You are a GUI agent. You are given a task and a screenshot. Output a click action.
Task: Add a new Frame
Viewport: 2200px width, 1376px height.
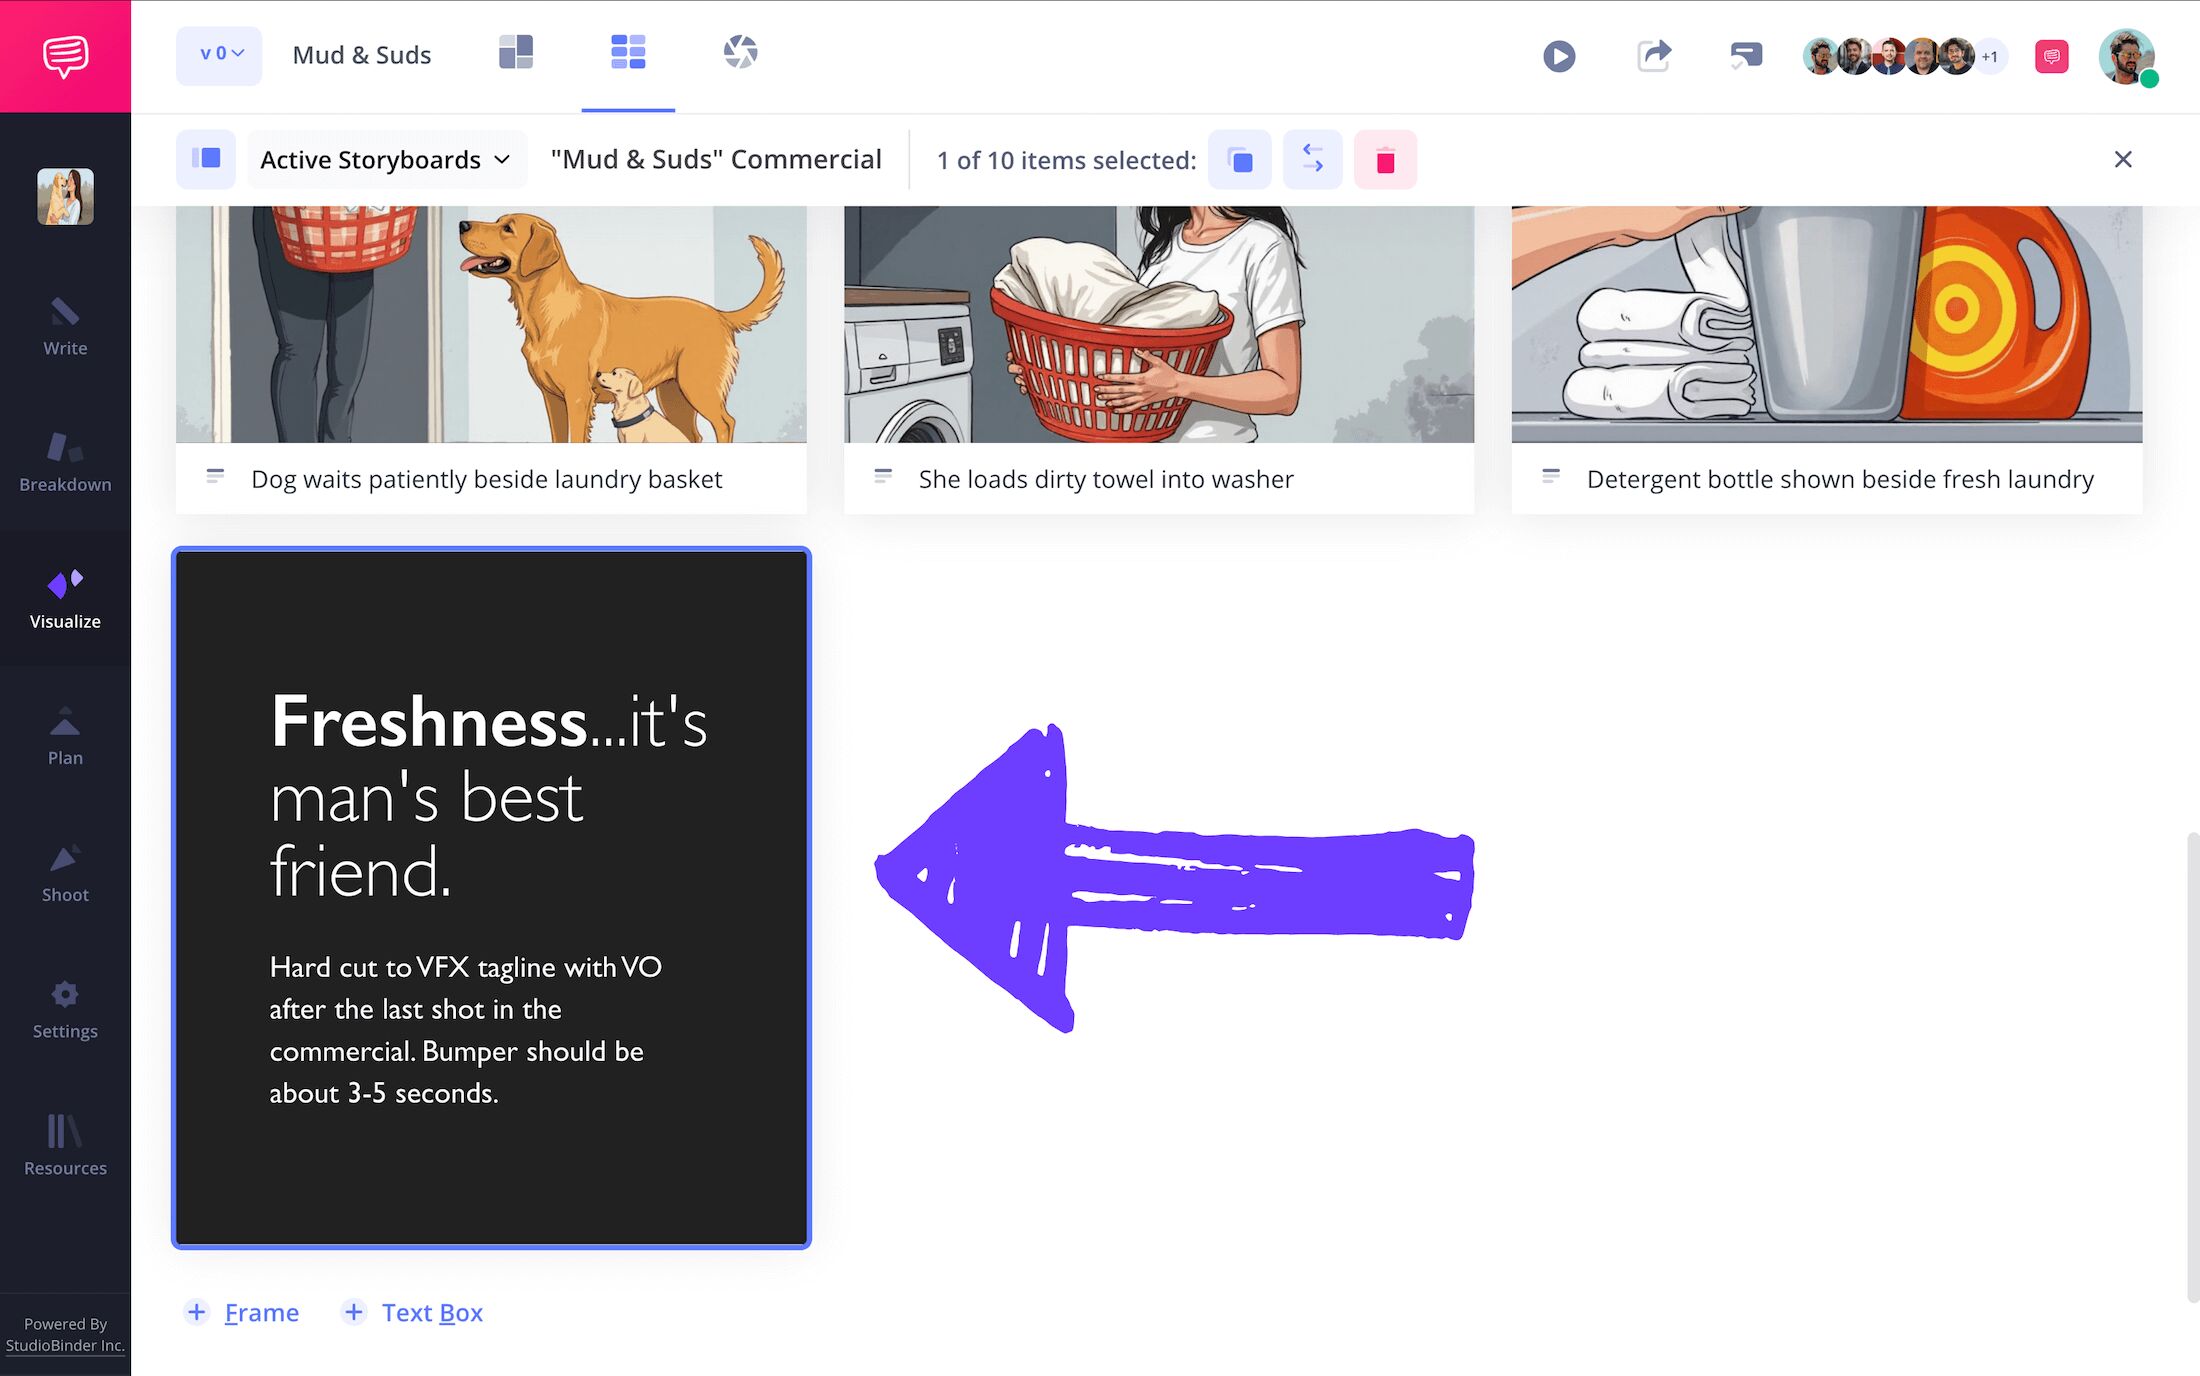tap(242, 1312)
